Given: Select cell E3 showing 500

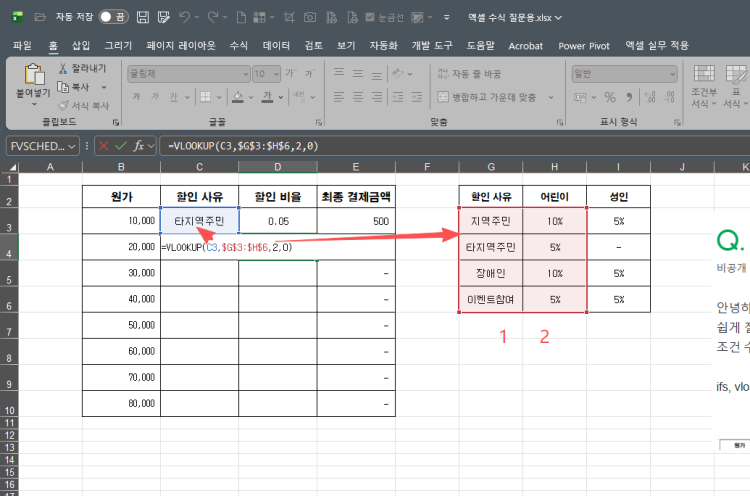Looking at the screenshot, I should (356, 221).
